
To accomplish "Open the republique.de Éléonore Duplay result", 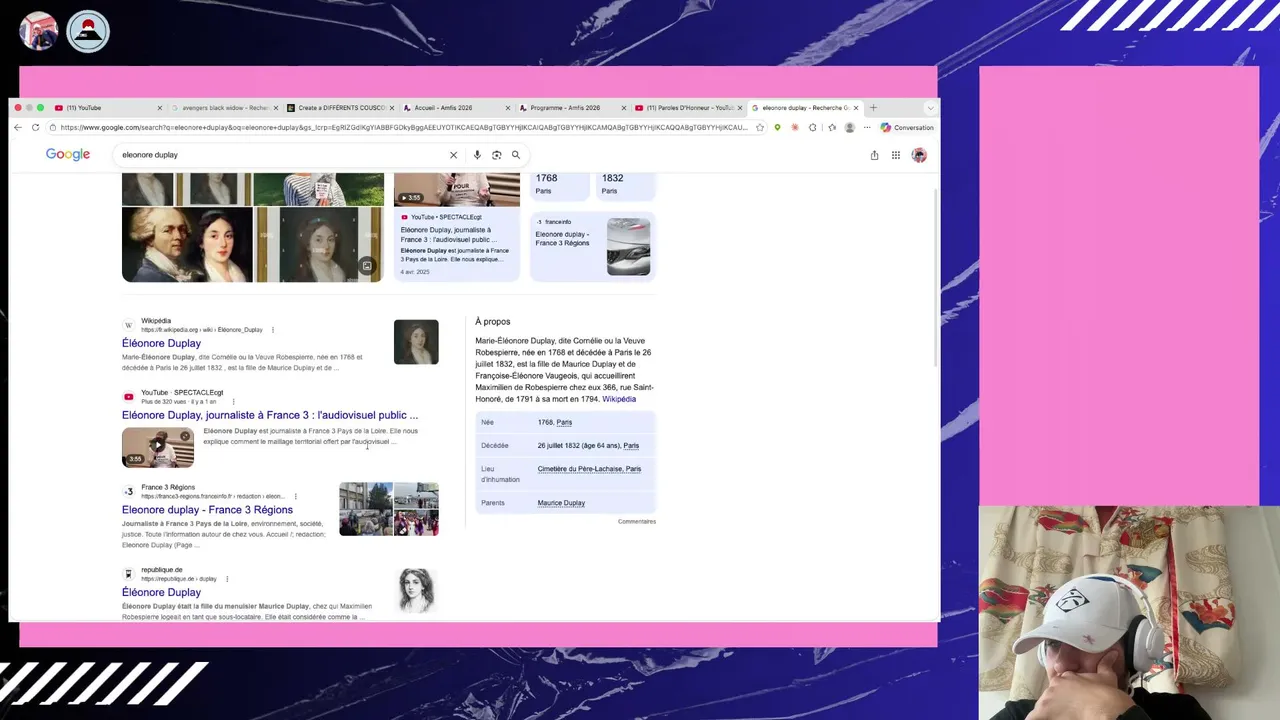I will point(161,592).
